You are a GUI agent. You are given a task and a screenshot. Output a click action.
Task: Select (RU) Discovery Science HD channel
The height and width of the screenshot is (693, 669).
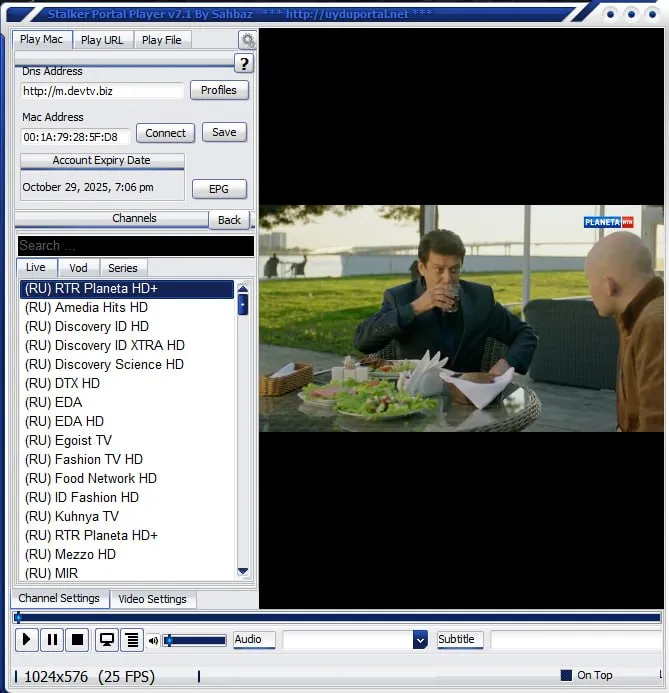pyautogui.click(x=126, y=365)
